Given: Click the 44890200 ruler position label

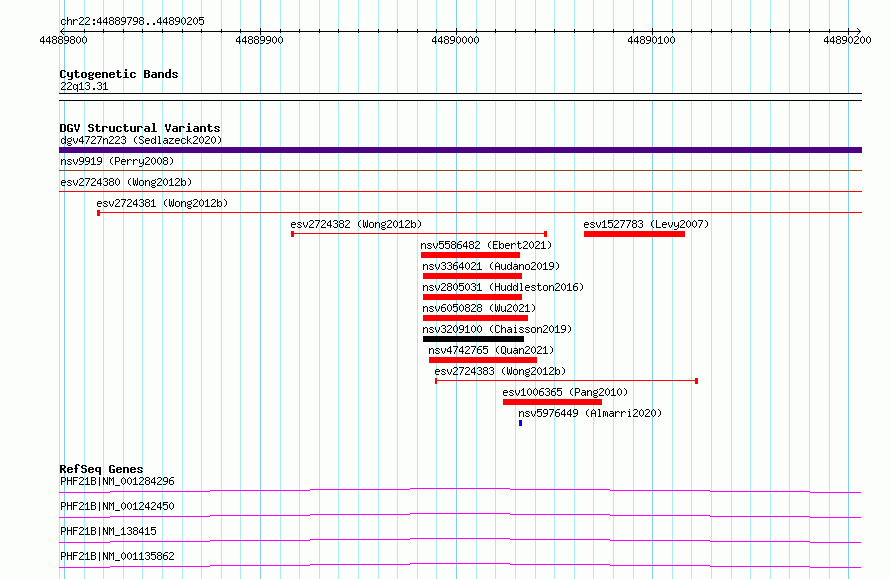Looking at the screenshot, I should (847, 40).
